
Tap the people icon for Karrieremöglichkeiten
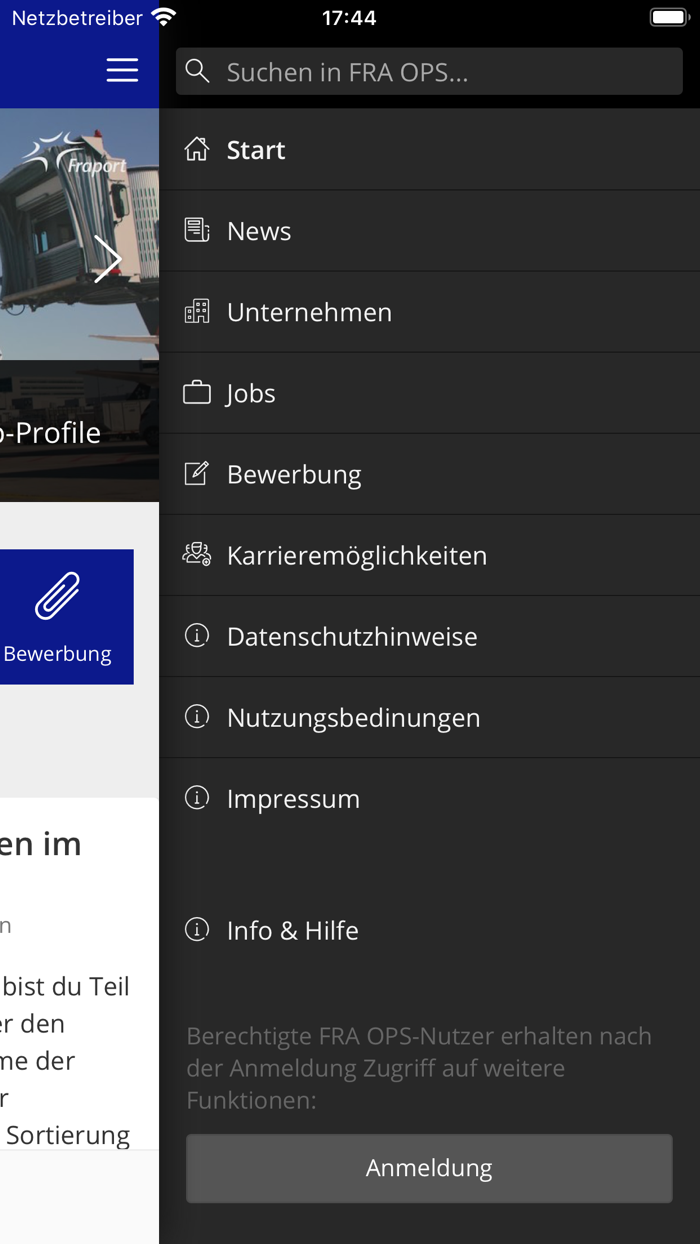tap(197, 554)
